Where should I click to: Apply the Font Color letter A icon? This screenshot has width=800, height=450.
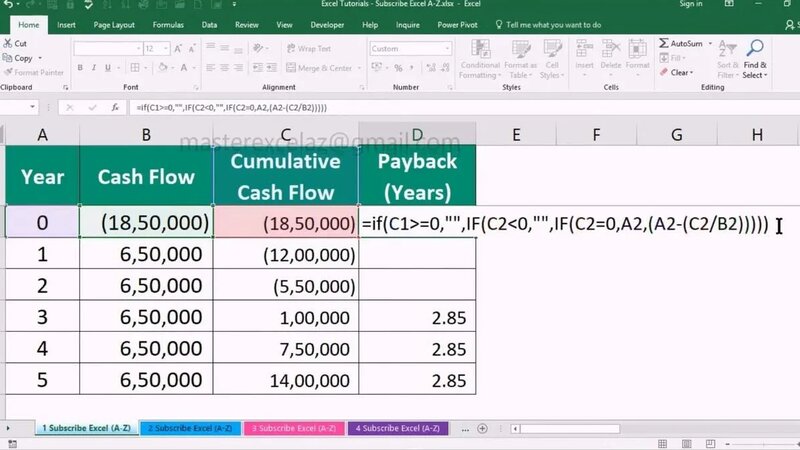[184, 67]
